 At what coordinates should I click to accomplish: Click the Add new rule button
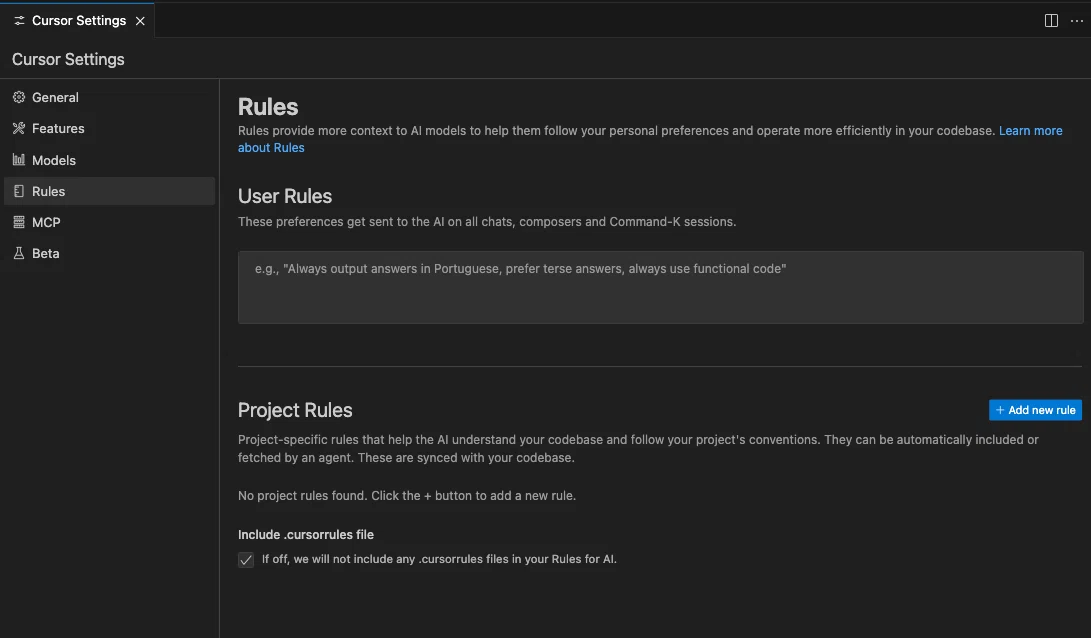[x=1035, y=410]
